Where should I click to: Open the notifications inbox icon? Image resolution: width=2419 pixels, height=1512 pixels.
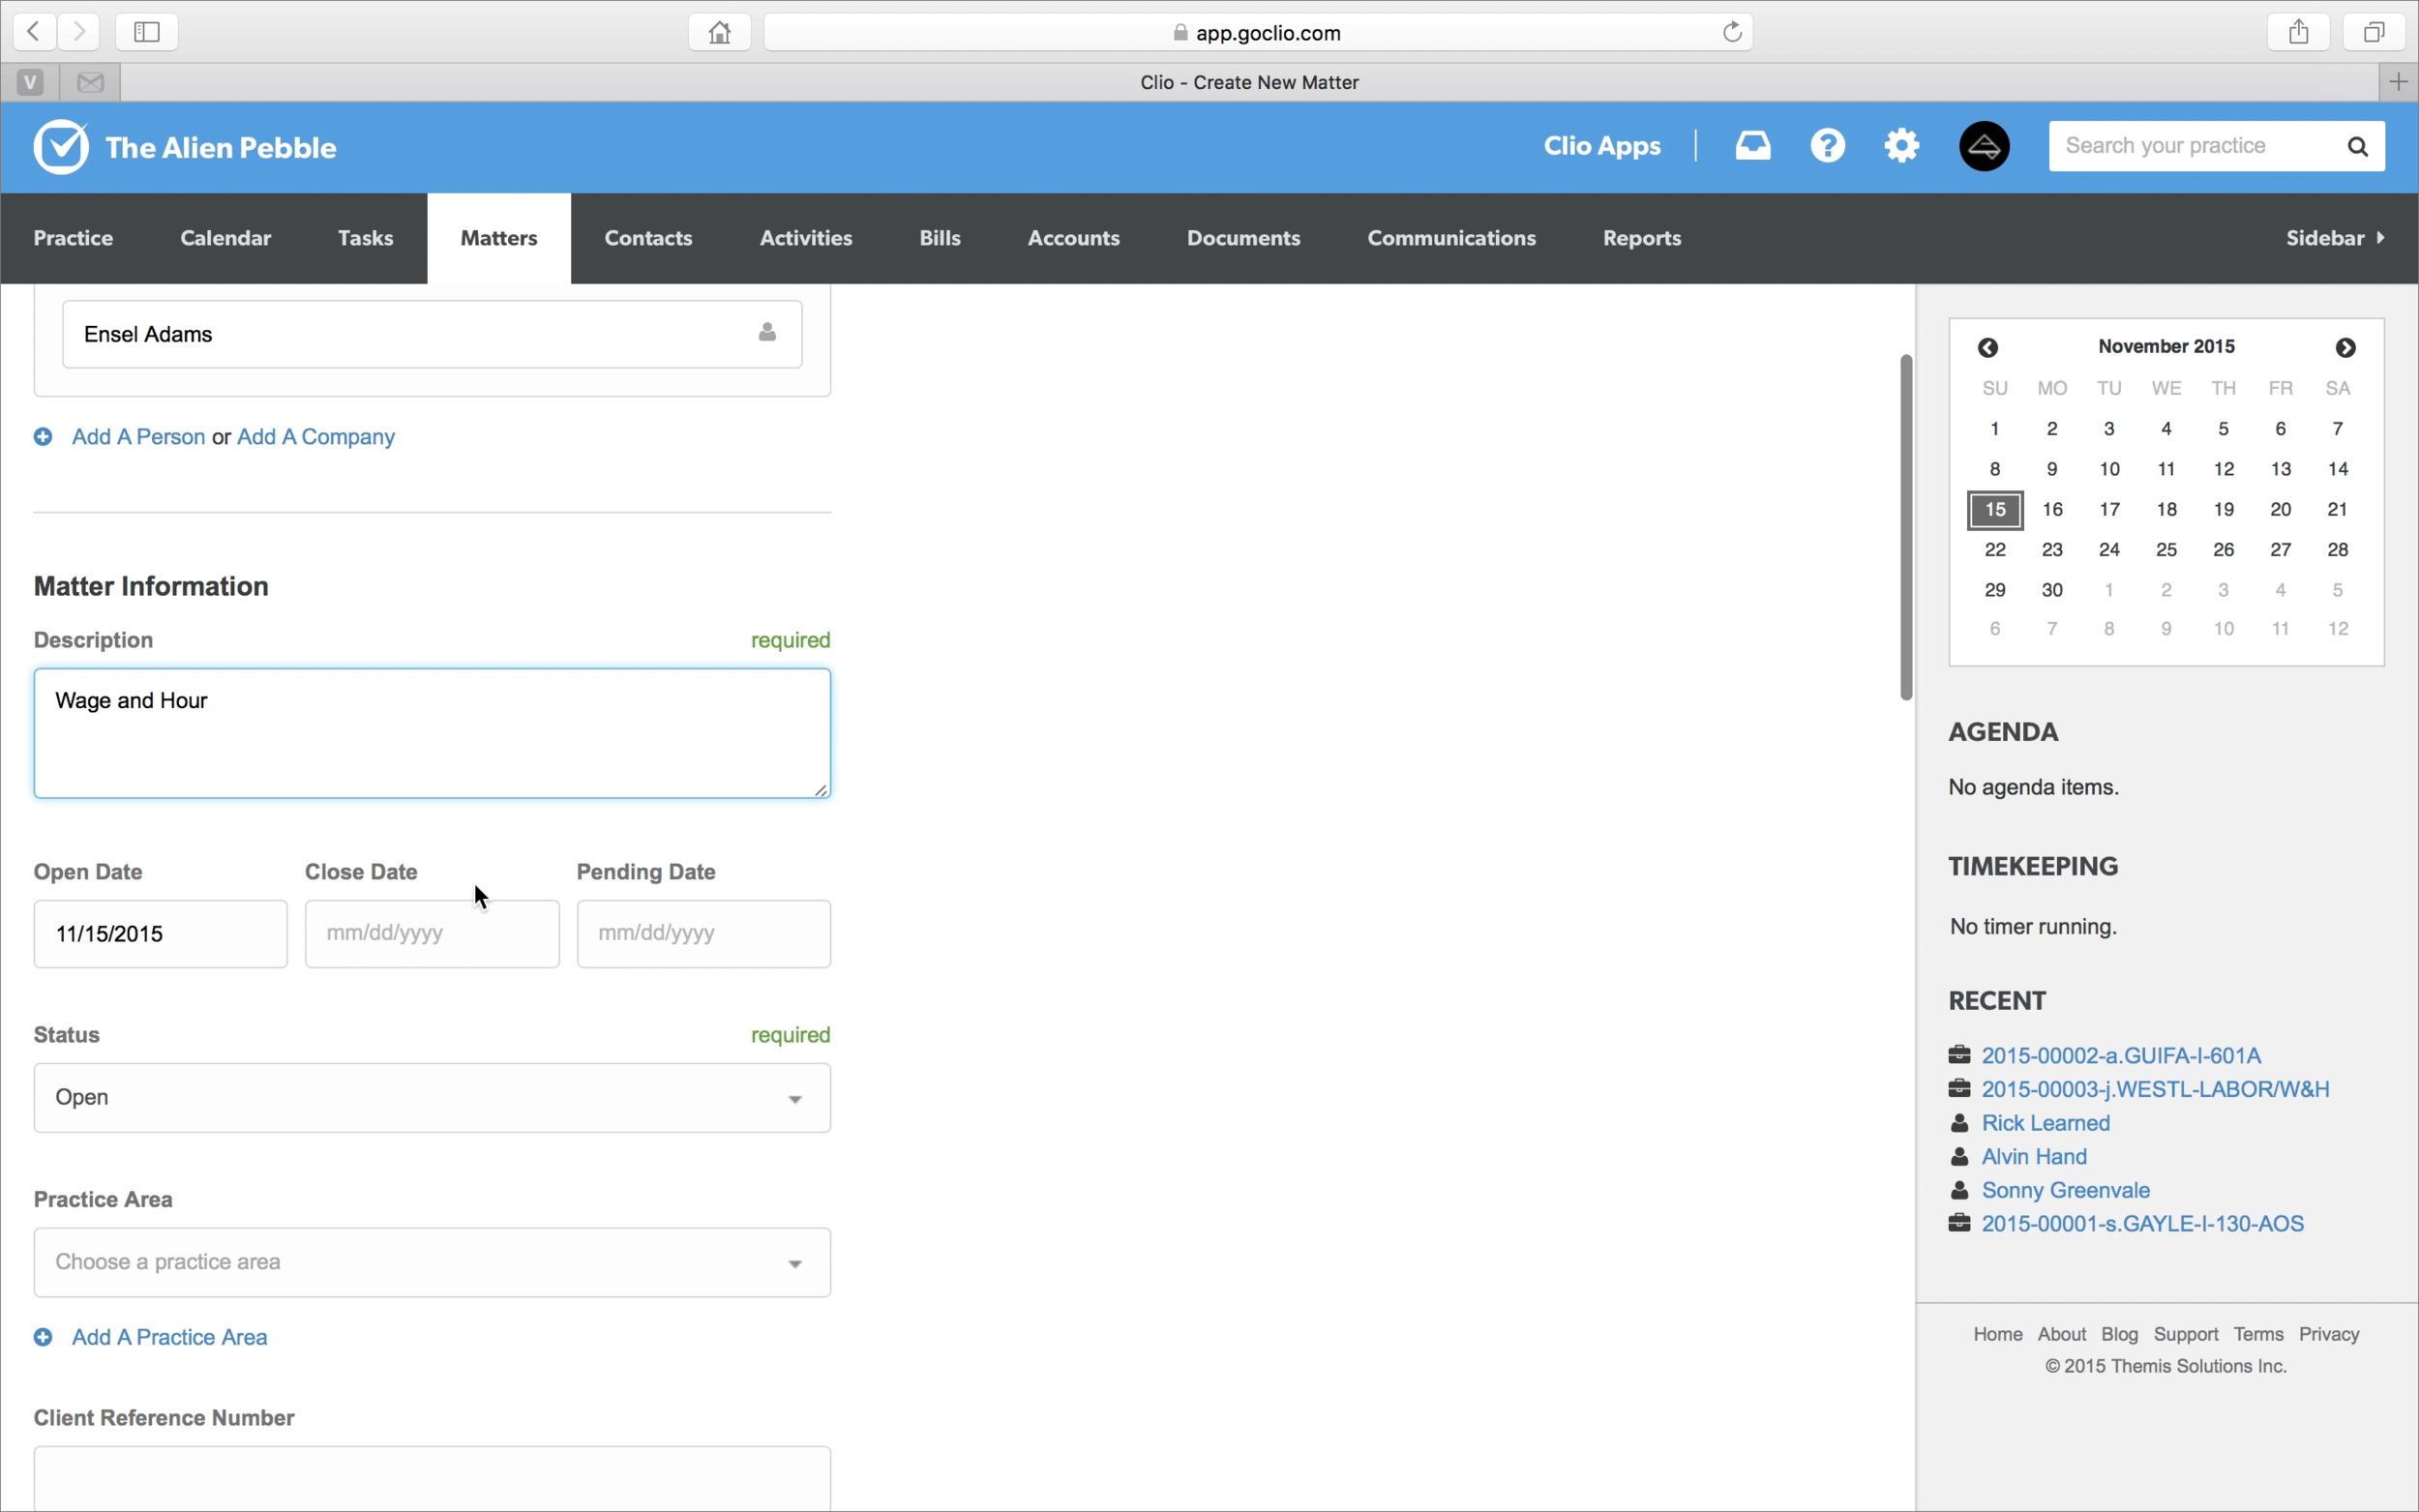[x=1753, y=144]
